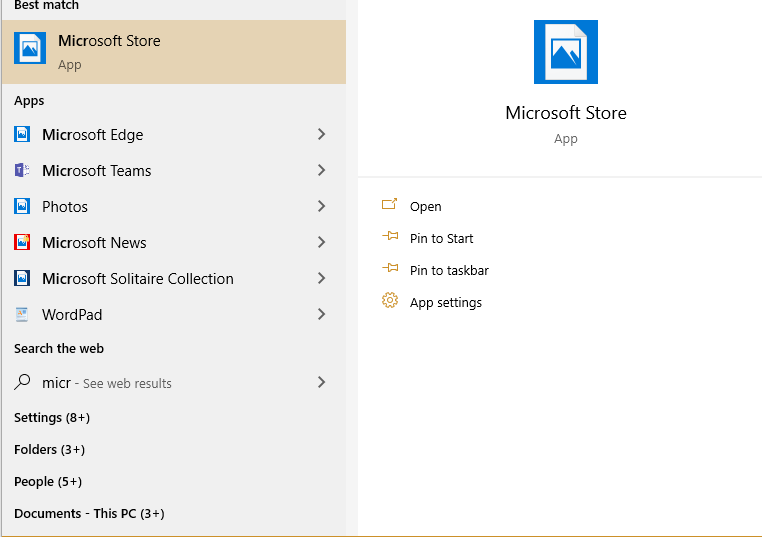Image resolution: width=762 pixels, height=537 pixels.
Task: Click the large Microsoft Store preview icon
Action: point(566,52)
